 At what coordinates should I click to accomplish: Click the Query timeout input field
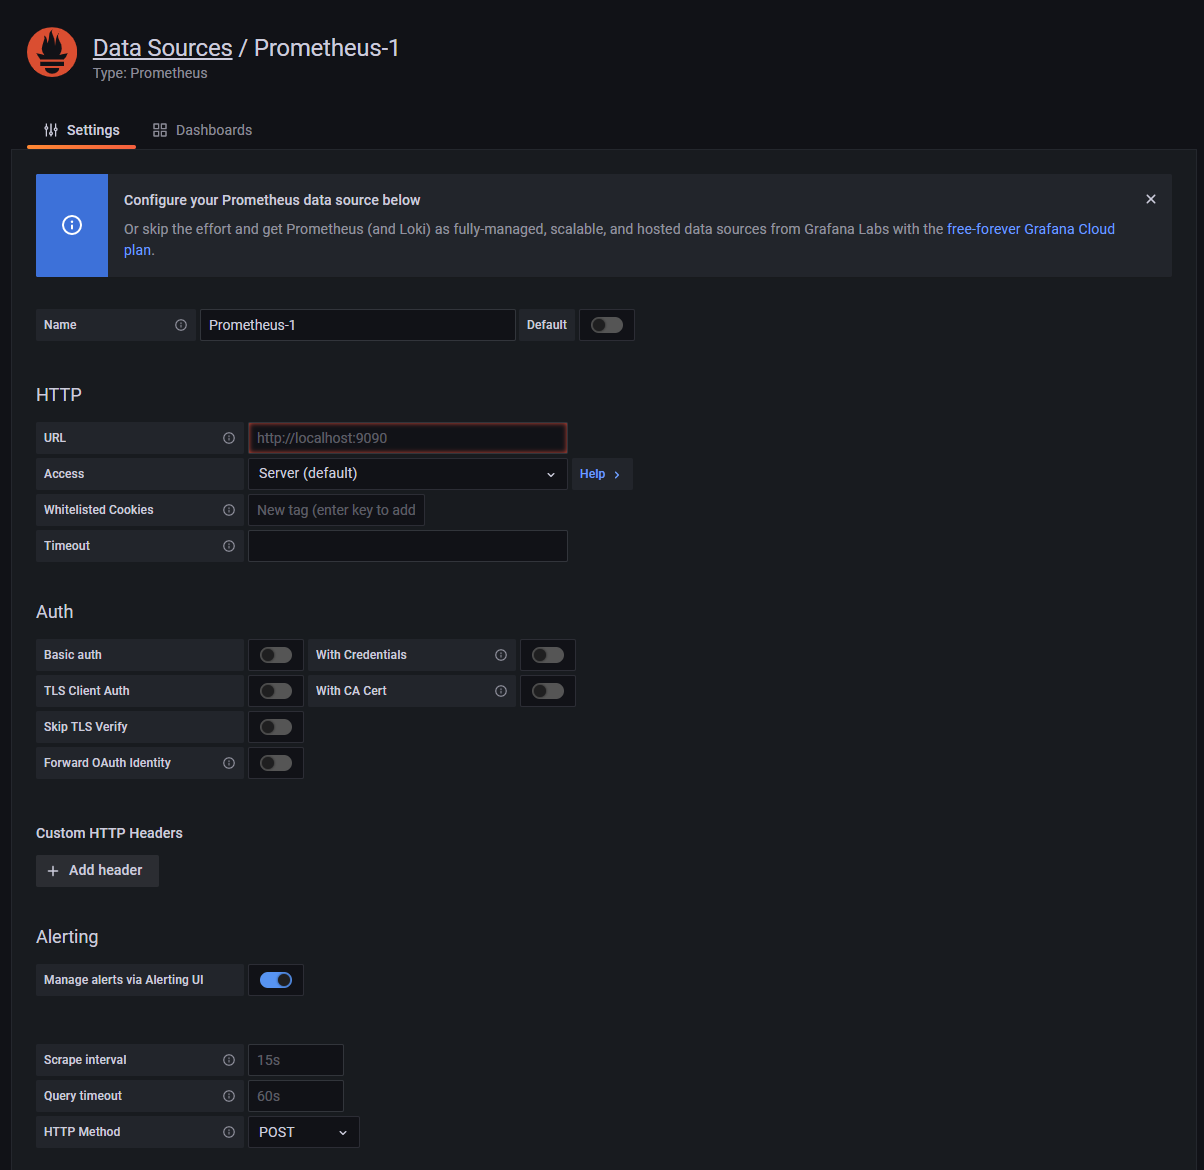pos(296,1096)
